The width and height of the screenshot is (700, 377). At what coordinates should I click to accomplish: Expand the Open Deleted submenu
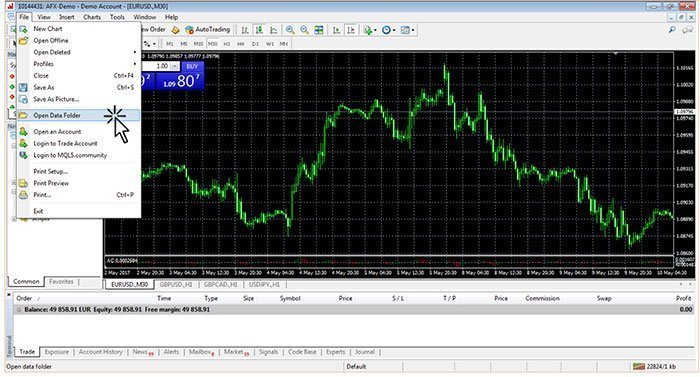pos(79,52)
